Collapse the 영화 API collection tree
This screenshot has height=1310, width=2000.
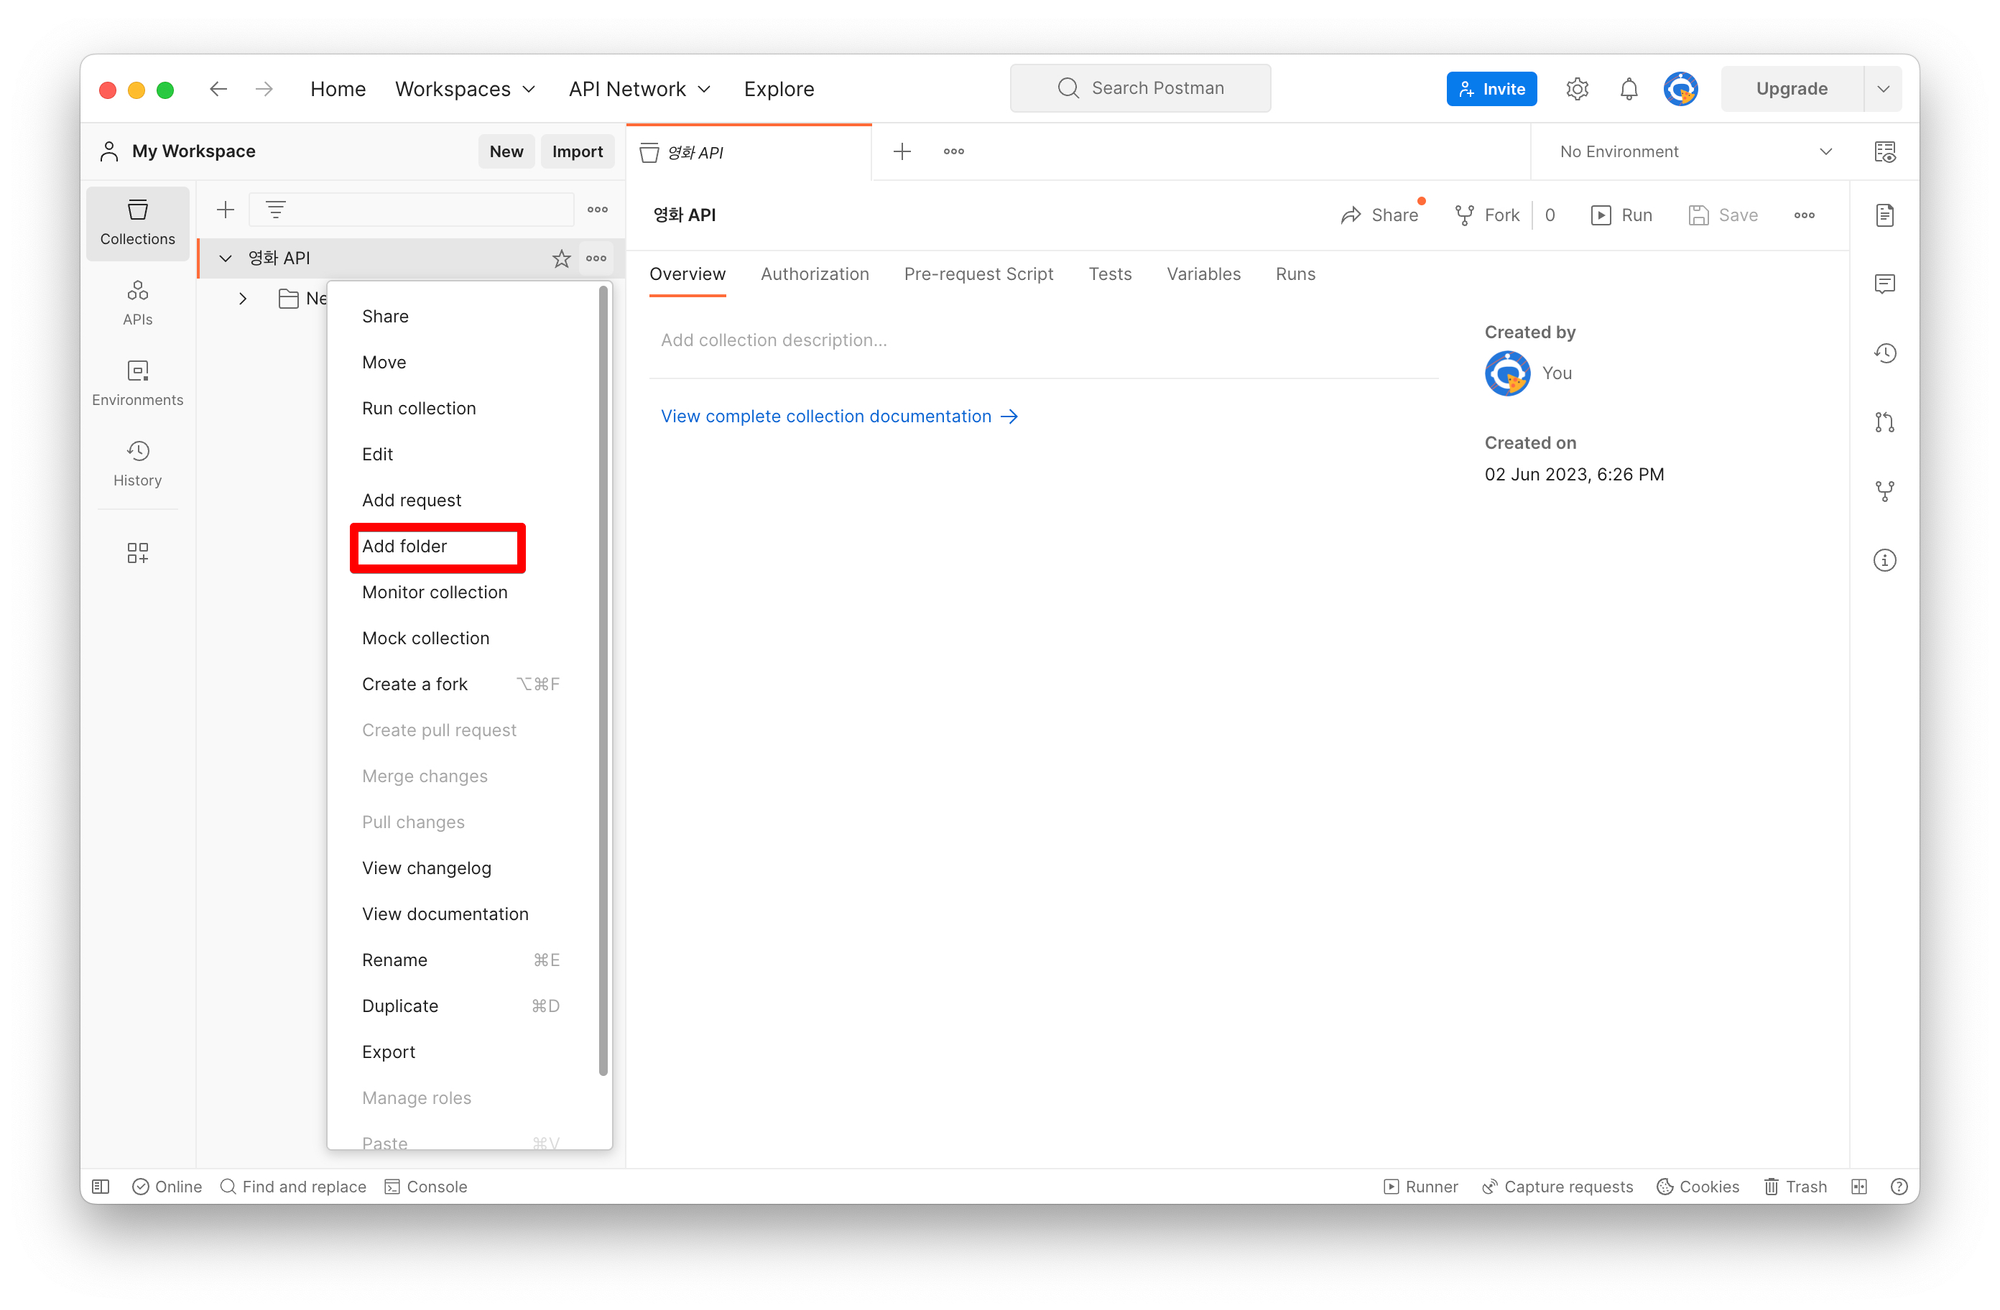(226, 259)
